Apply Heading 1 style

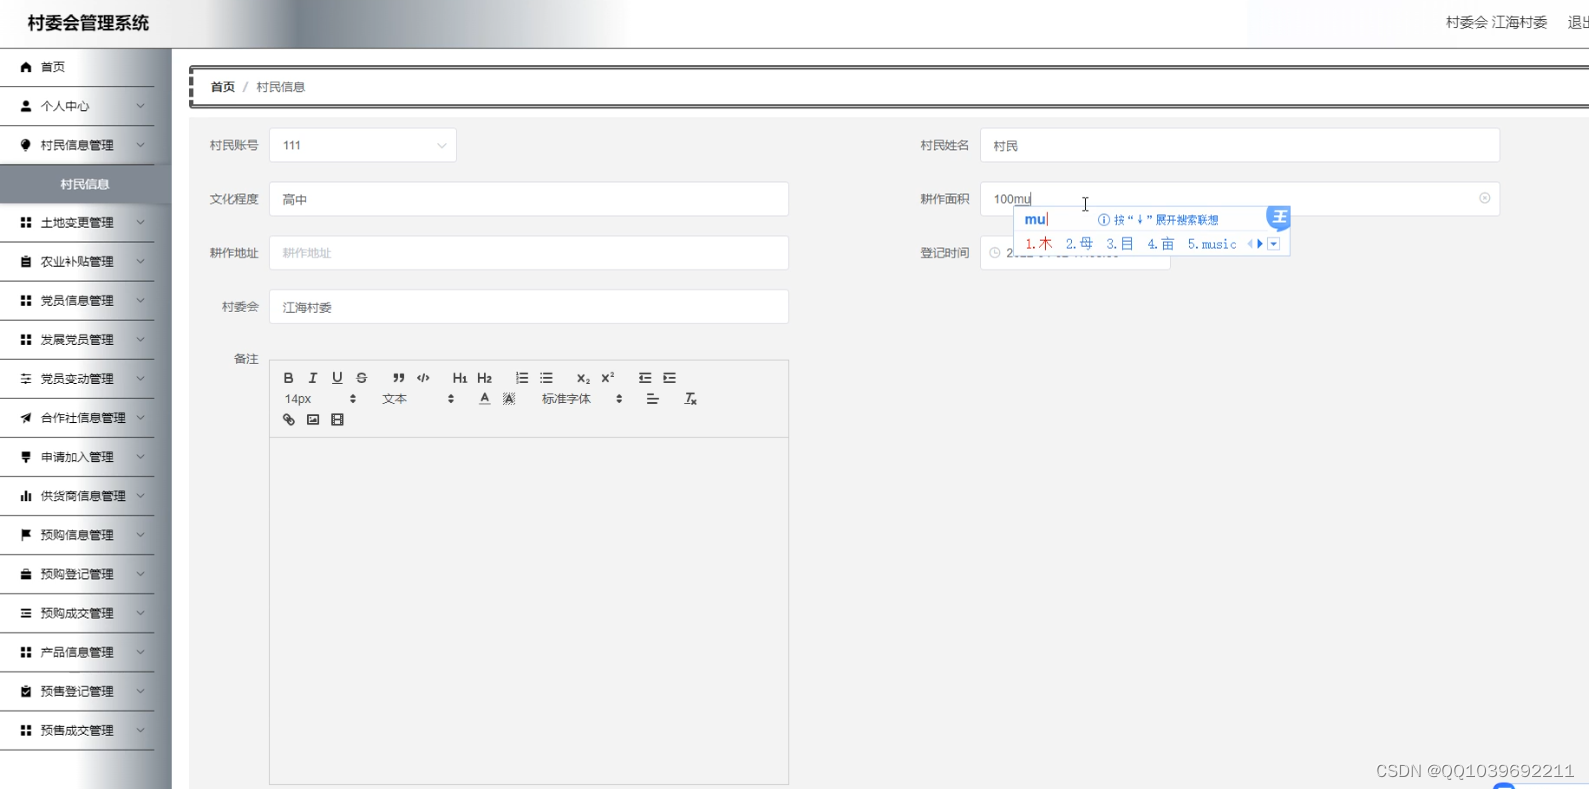click(x=460, y=378)
